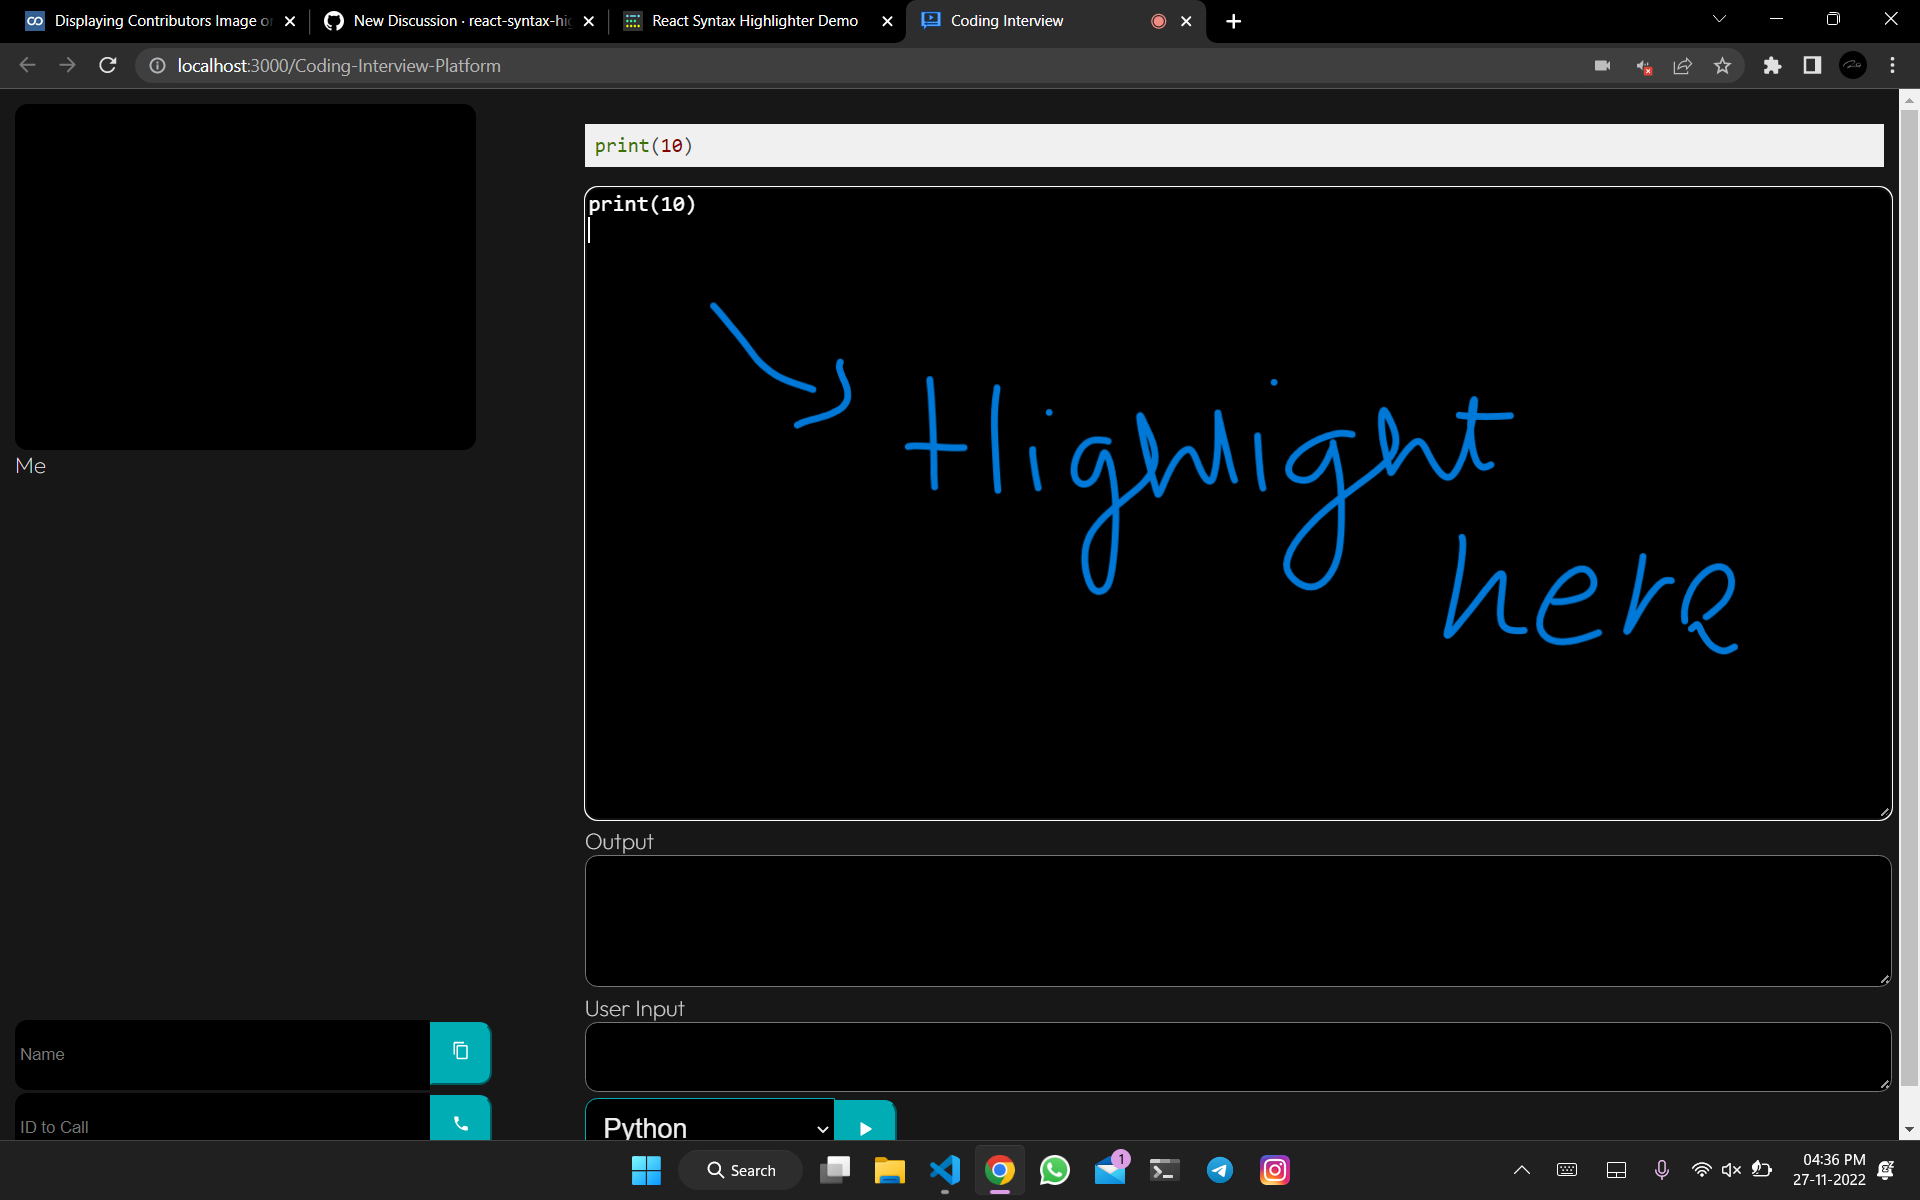Toggle the browser reader mode icon
The image size is (1920, 1200).
point(1812,65)
